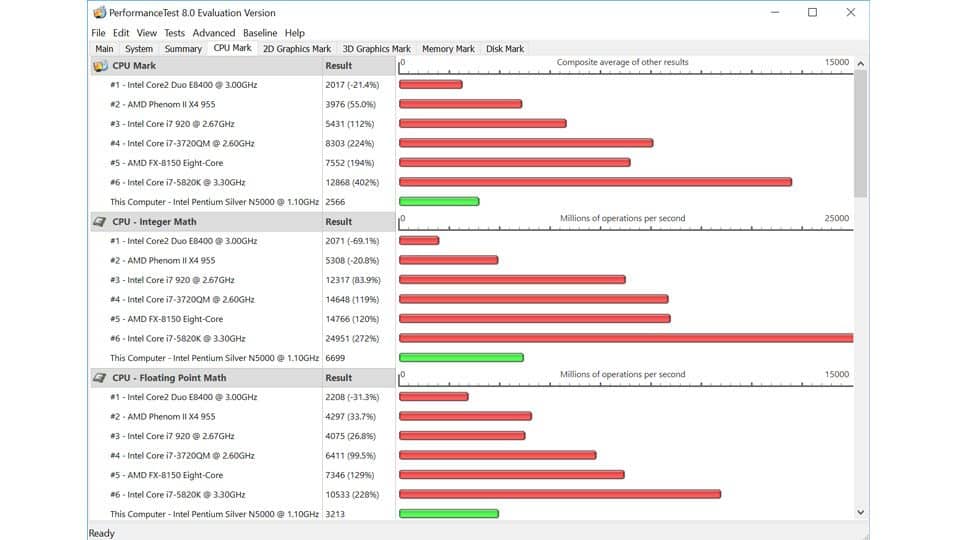Select CPU Mark row Intel Core i7-5820K
960x540 pixels.
pos(178,183)
